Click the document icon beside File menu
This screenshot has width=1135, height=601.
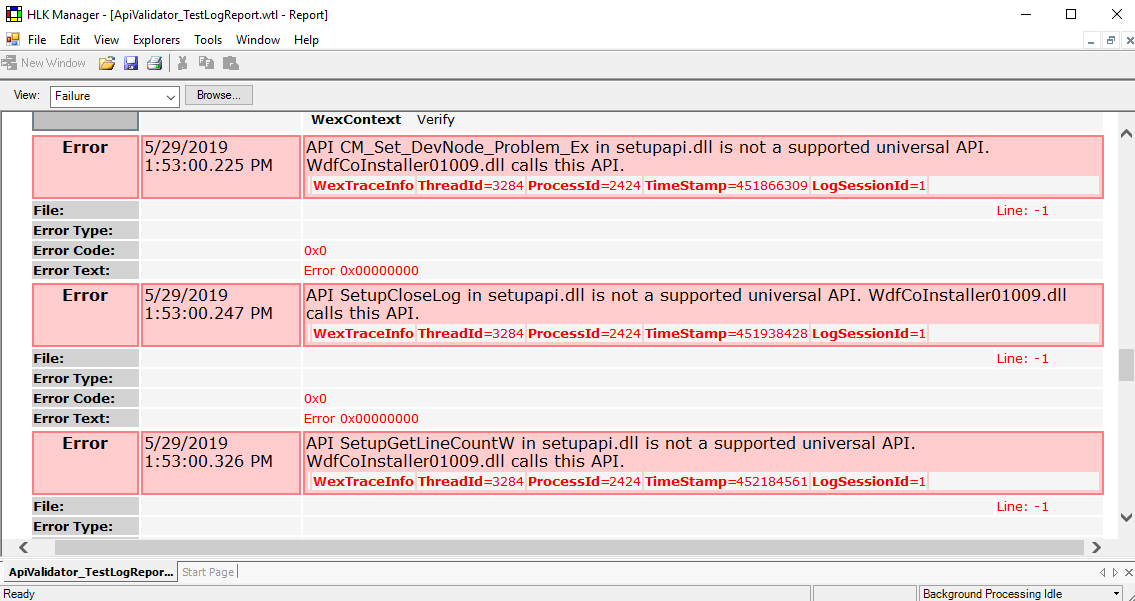click(12, 39)
